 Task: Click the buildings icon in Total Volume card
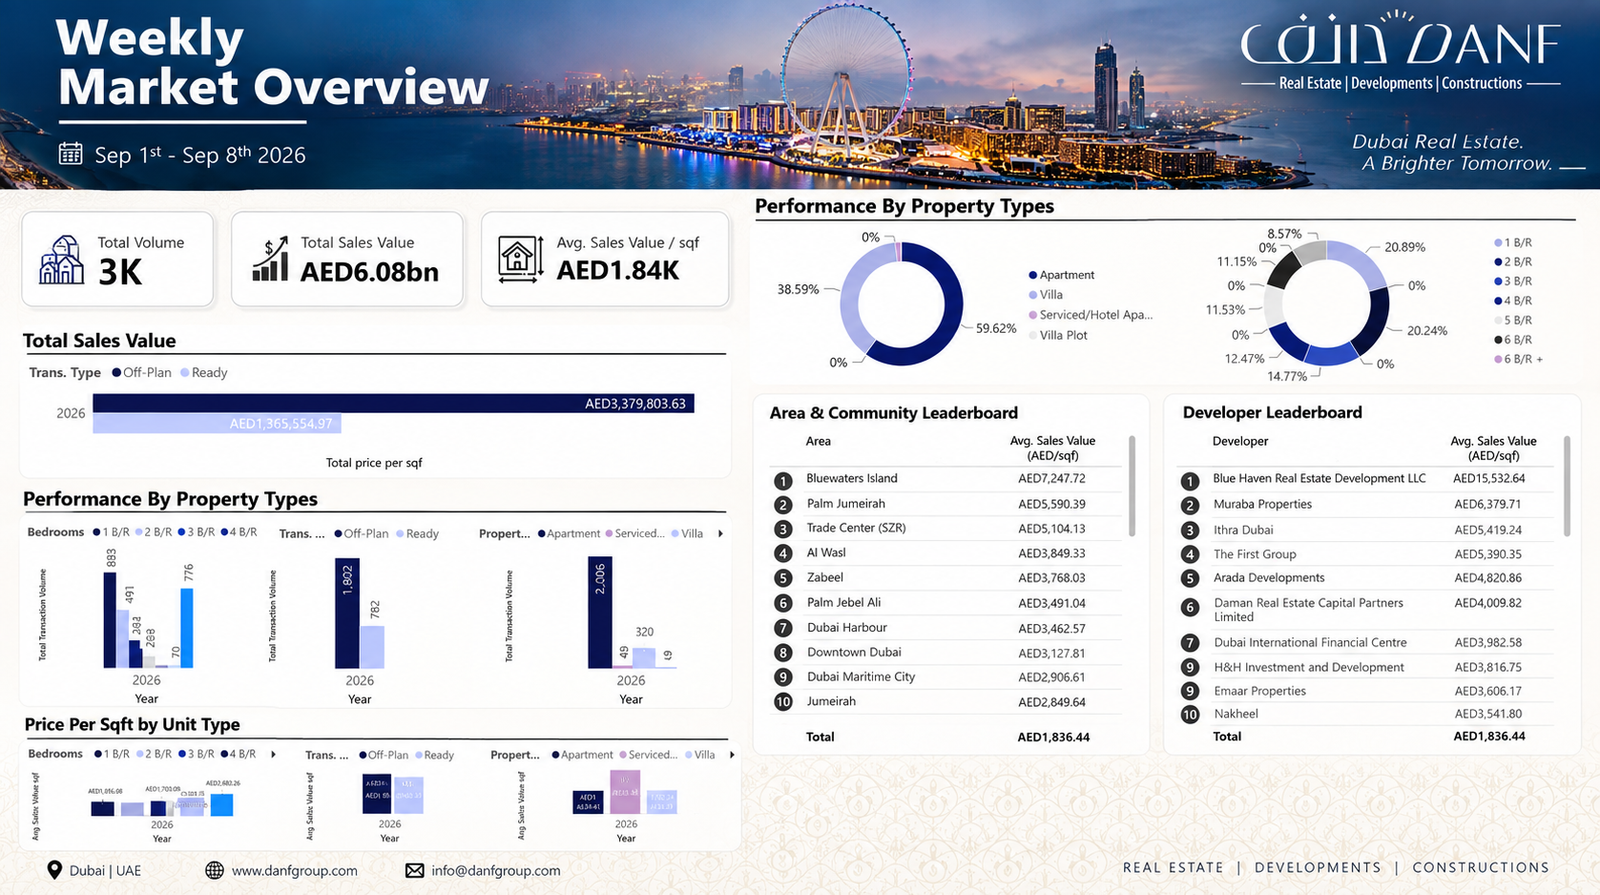pyautogui.click(x=62, y=260)
